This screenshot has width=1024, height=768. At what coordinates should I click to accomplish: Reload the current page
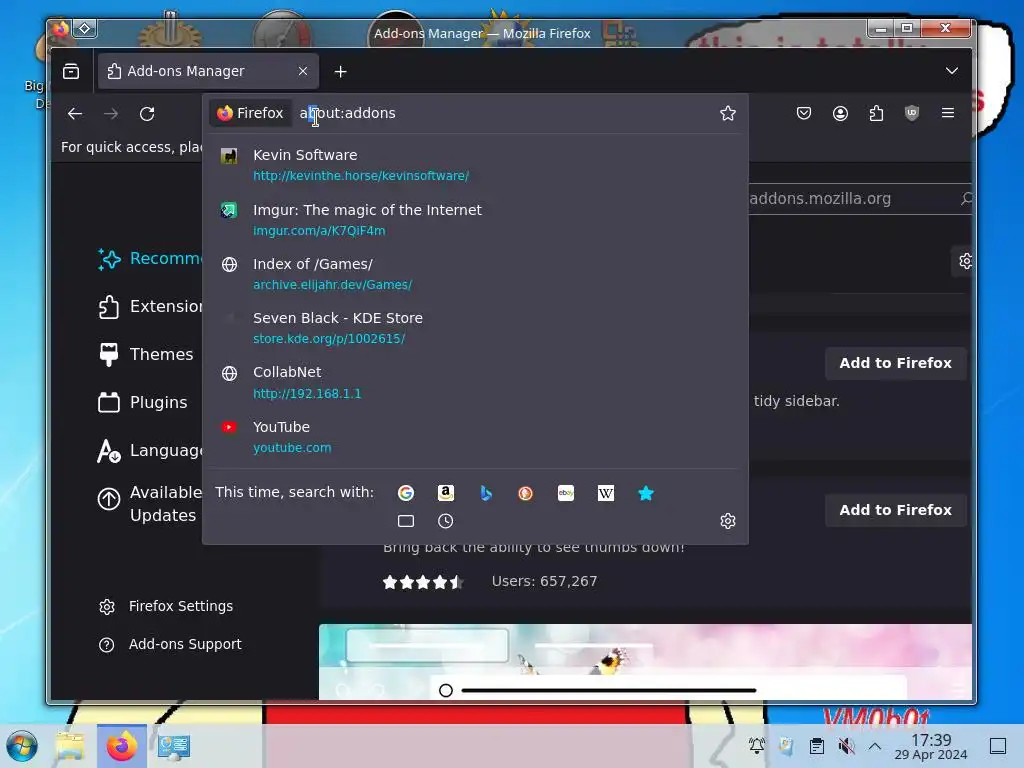pyautogui.click(x=147, y=114)
